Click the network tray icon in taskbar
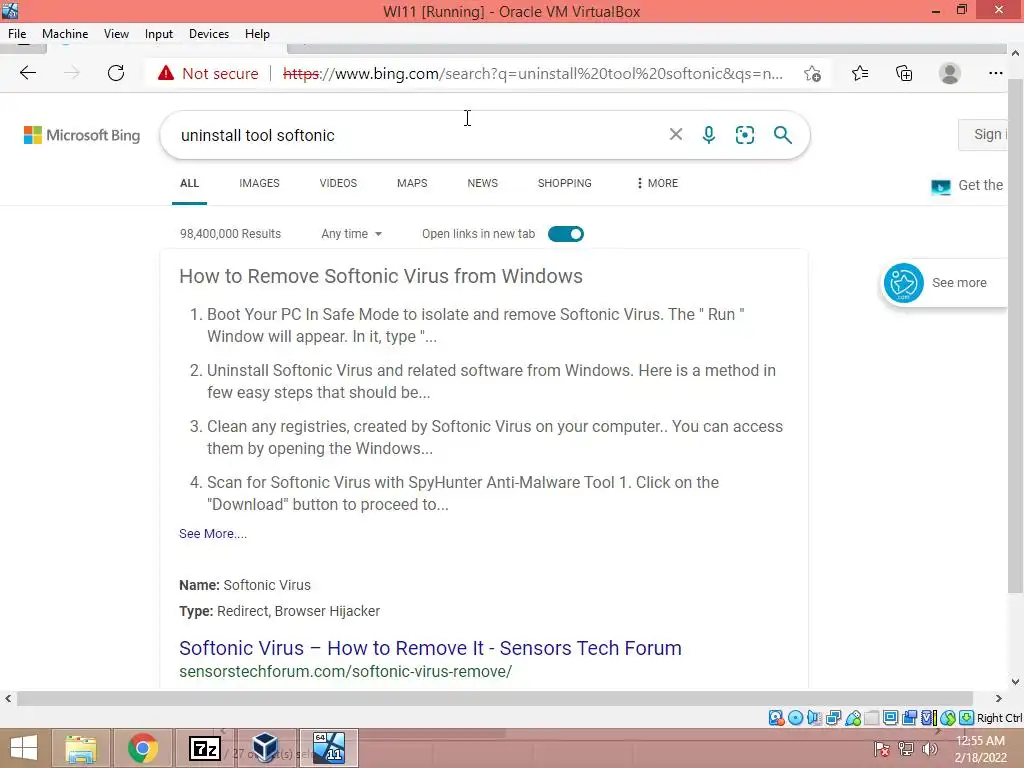The width and height of the screenshot is (1024, 768). pyautogui.click(x=906, y=749)
